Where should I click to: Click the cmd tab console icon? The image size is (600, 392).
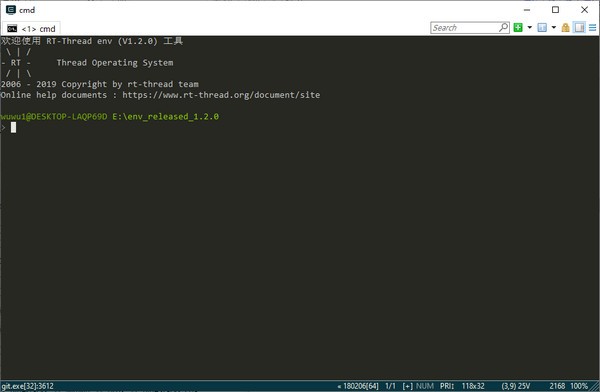(12, 29)
